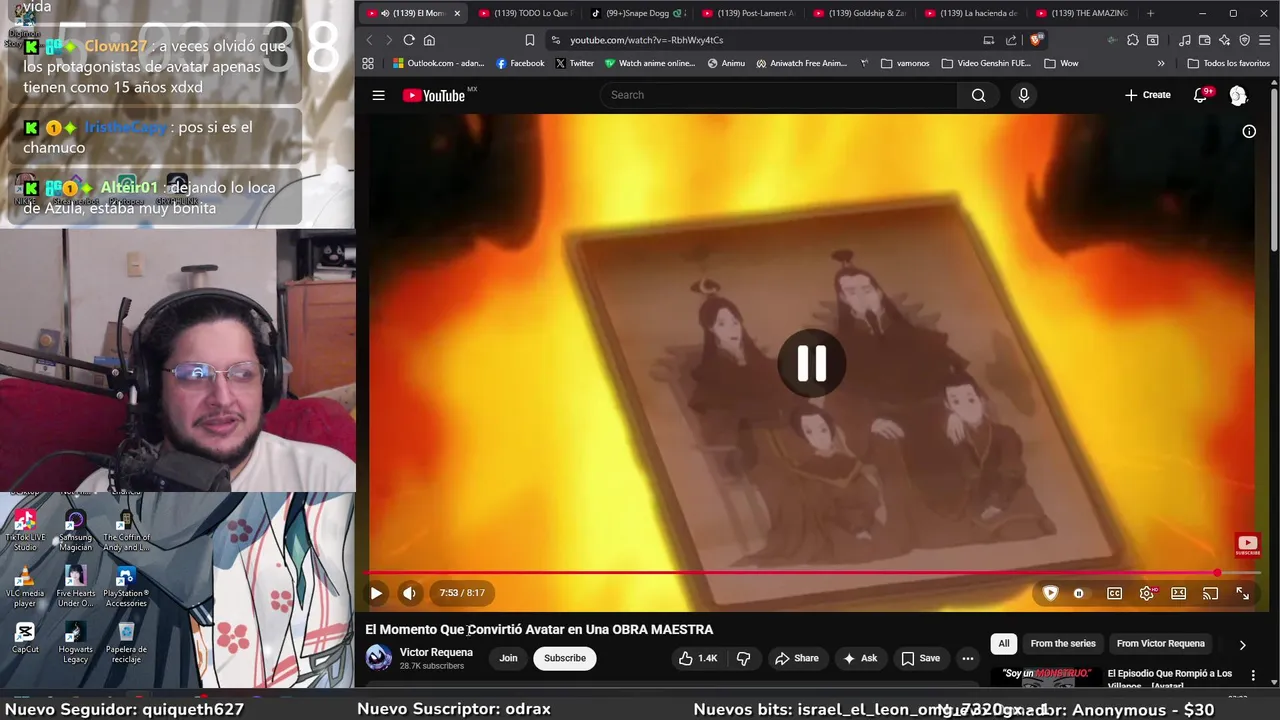Click the YouTube logo to go home
The width and height of the screenshot is (1280, 720).
click(434, 95)
